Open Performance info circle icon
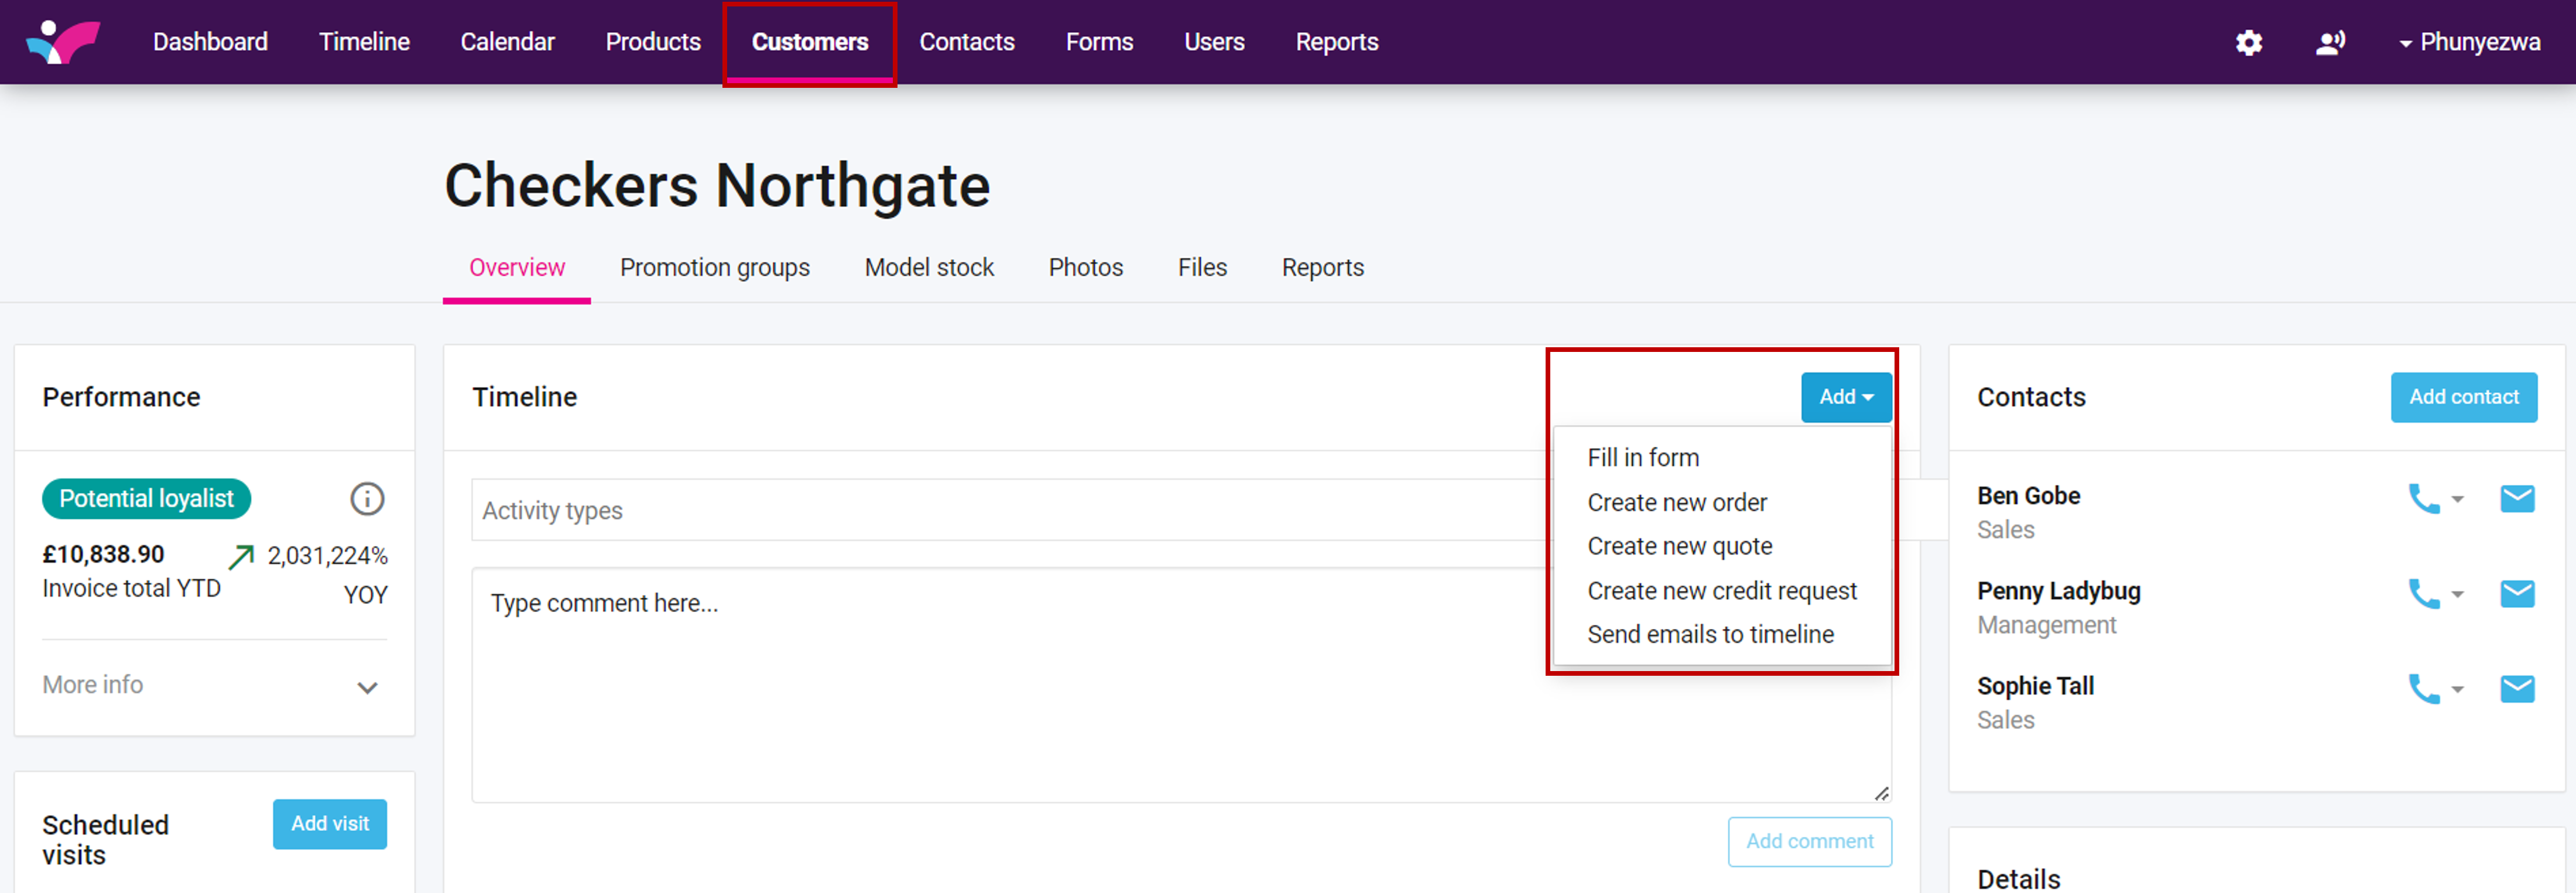The image size is (2576, 893). 367,498
